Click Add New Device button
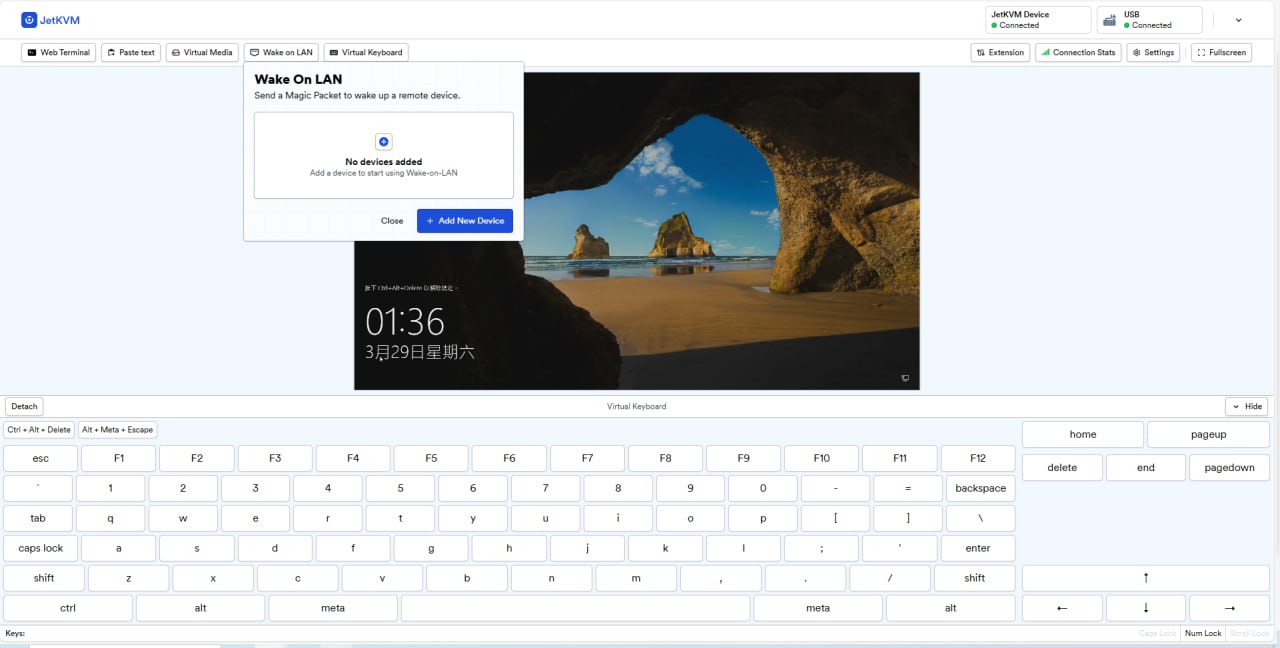 click(x=465, y=220)
